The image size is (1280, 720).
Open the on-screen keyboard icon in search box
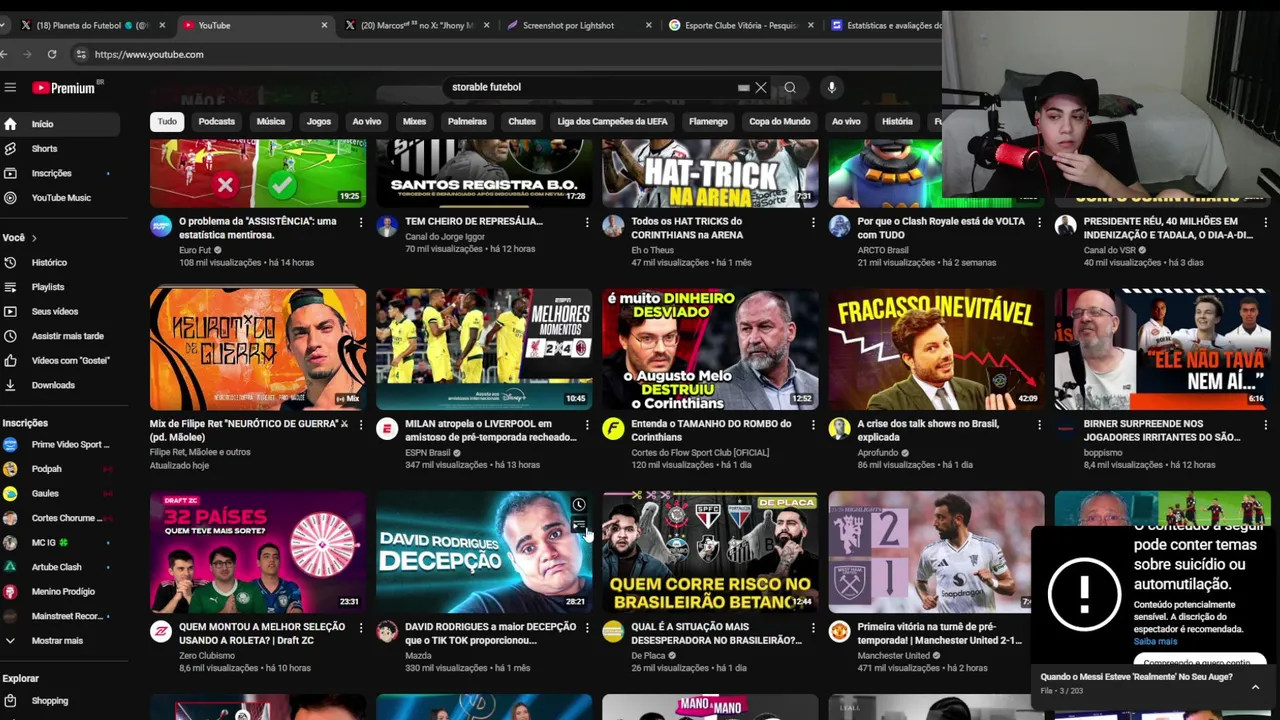[x=743, y=88]
